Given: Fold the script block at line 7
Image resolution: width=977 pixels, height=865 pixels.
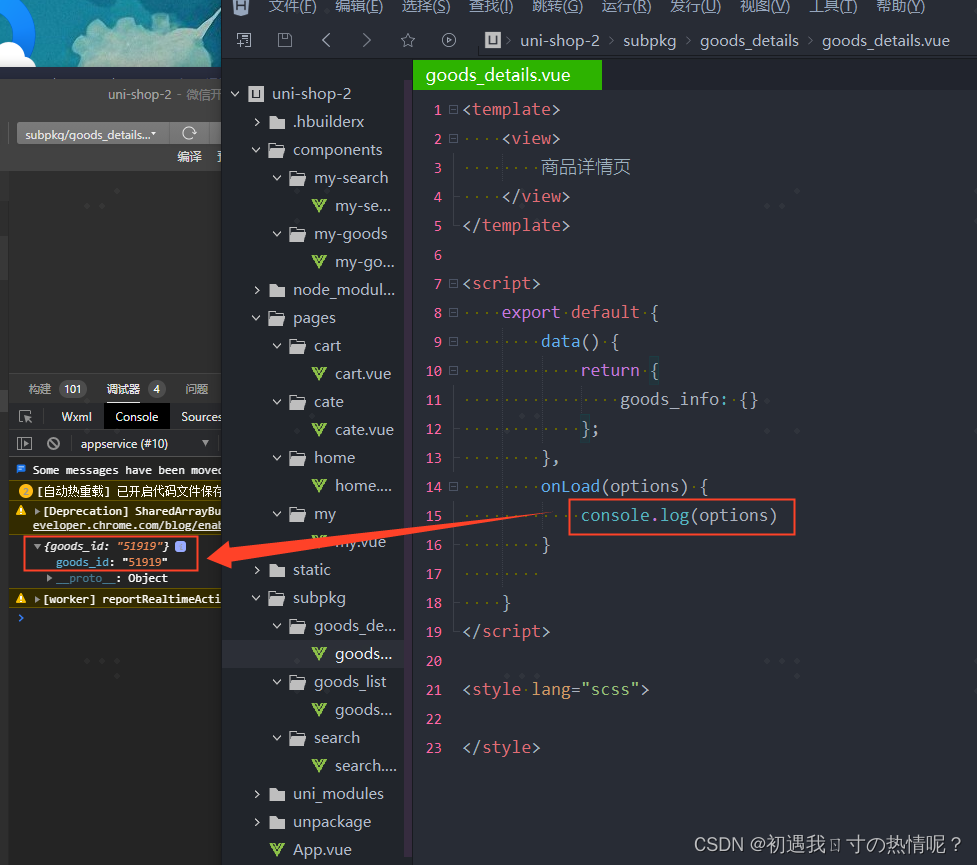Looking at the screenshot, I should pos(454,284).
